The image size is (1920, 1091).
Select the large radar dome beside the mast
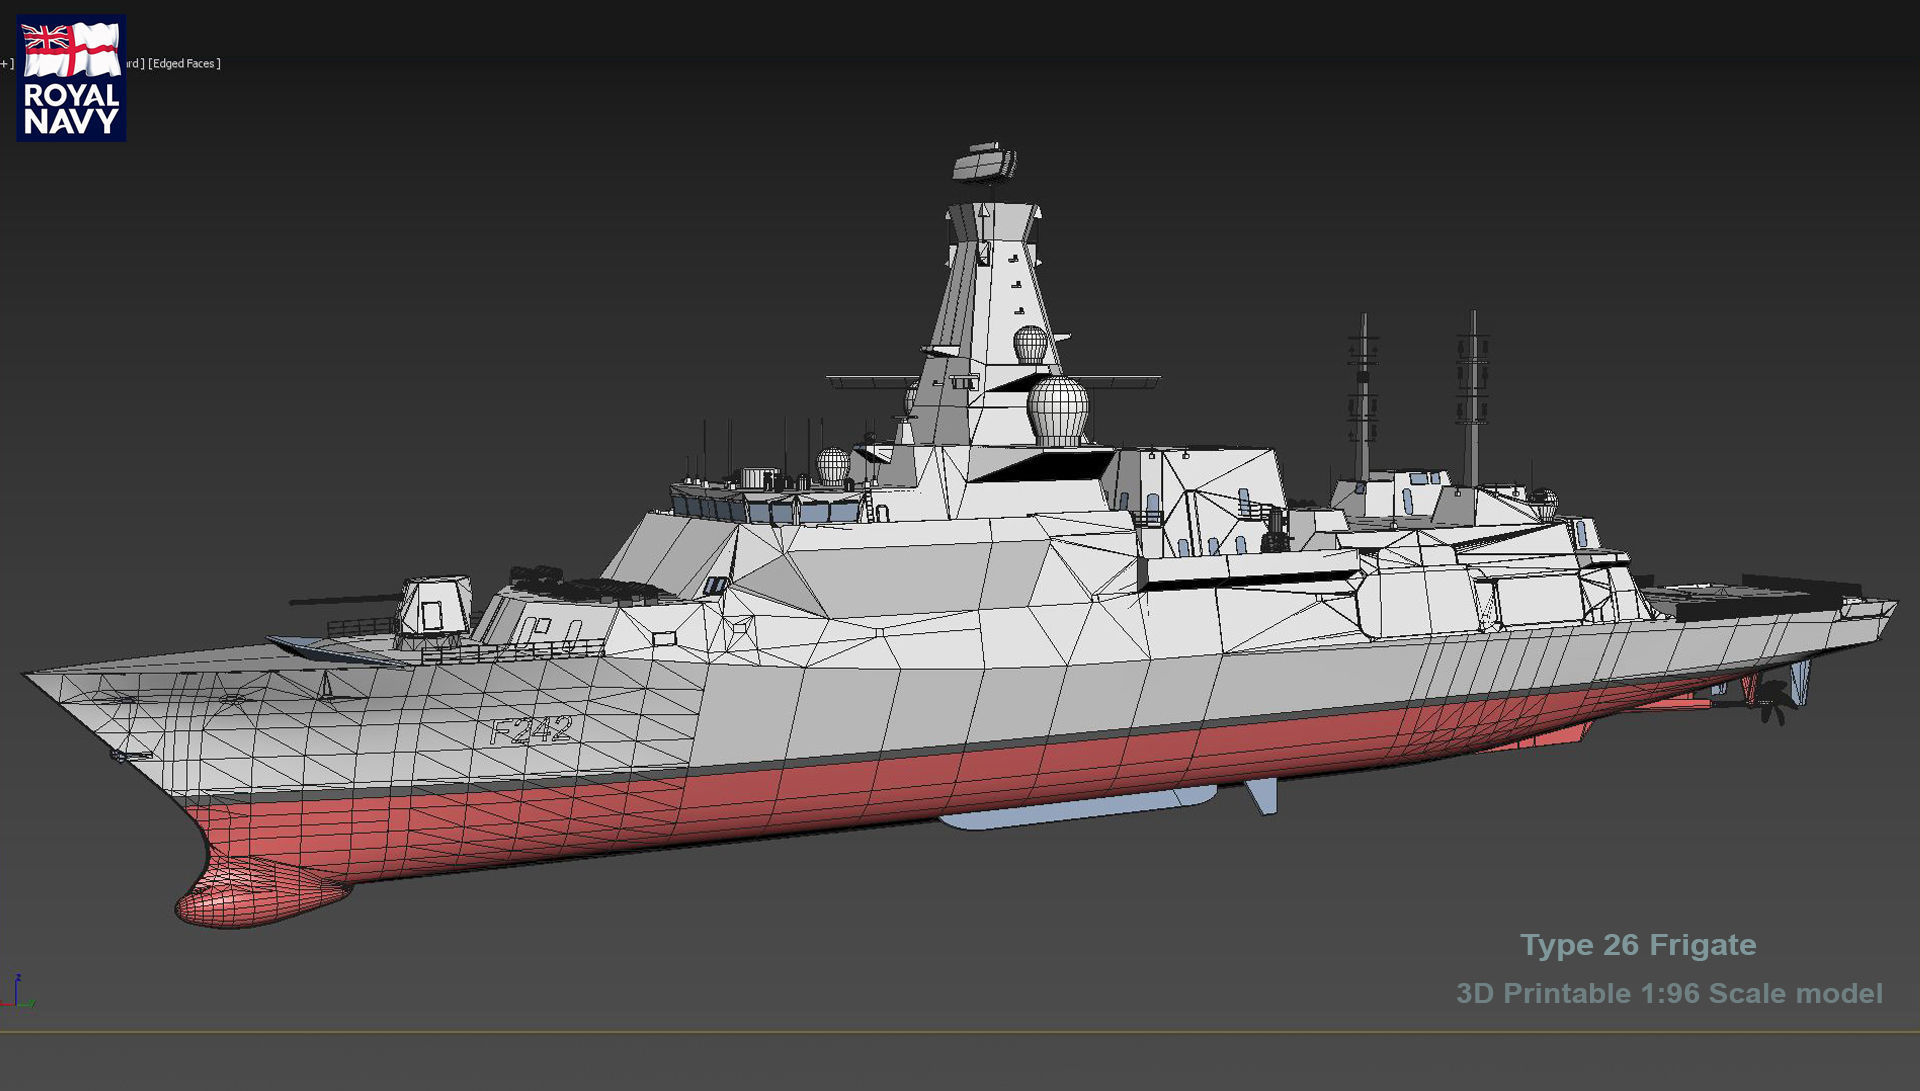(x=1058, y=410)
